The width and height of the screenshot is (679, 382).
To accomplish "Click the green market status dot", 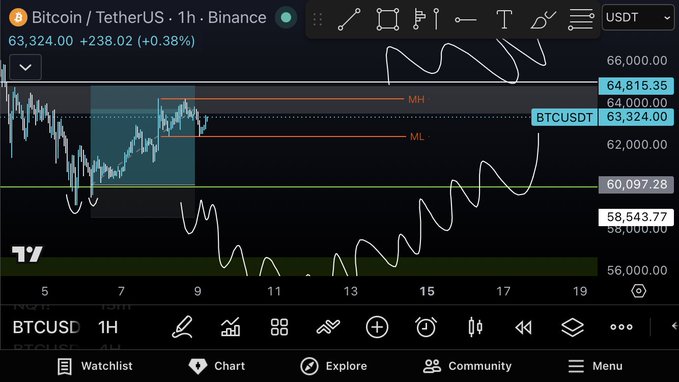I will click(x=286, y=18).
